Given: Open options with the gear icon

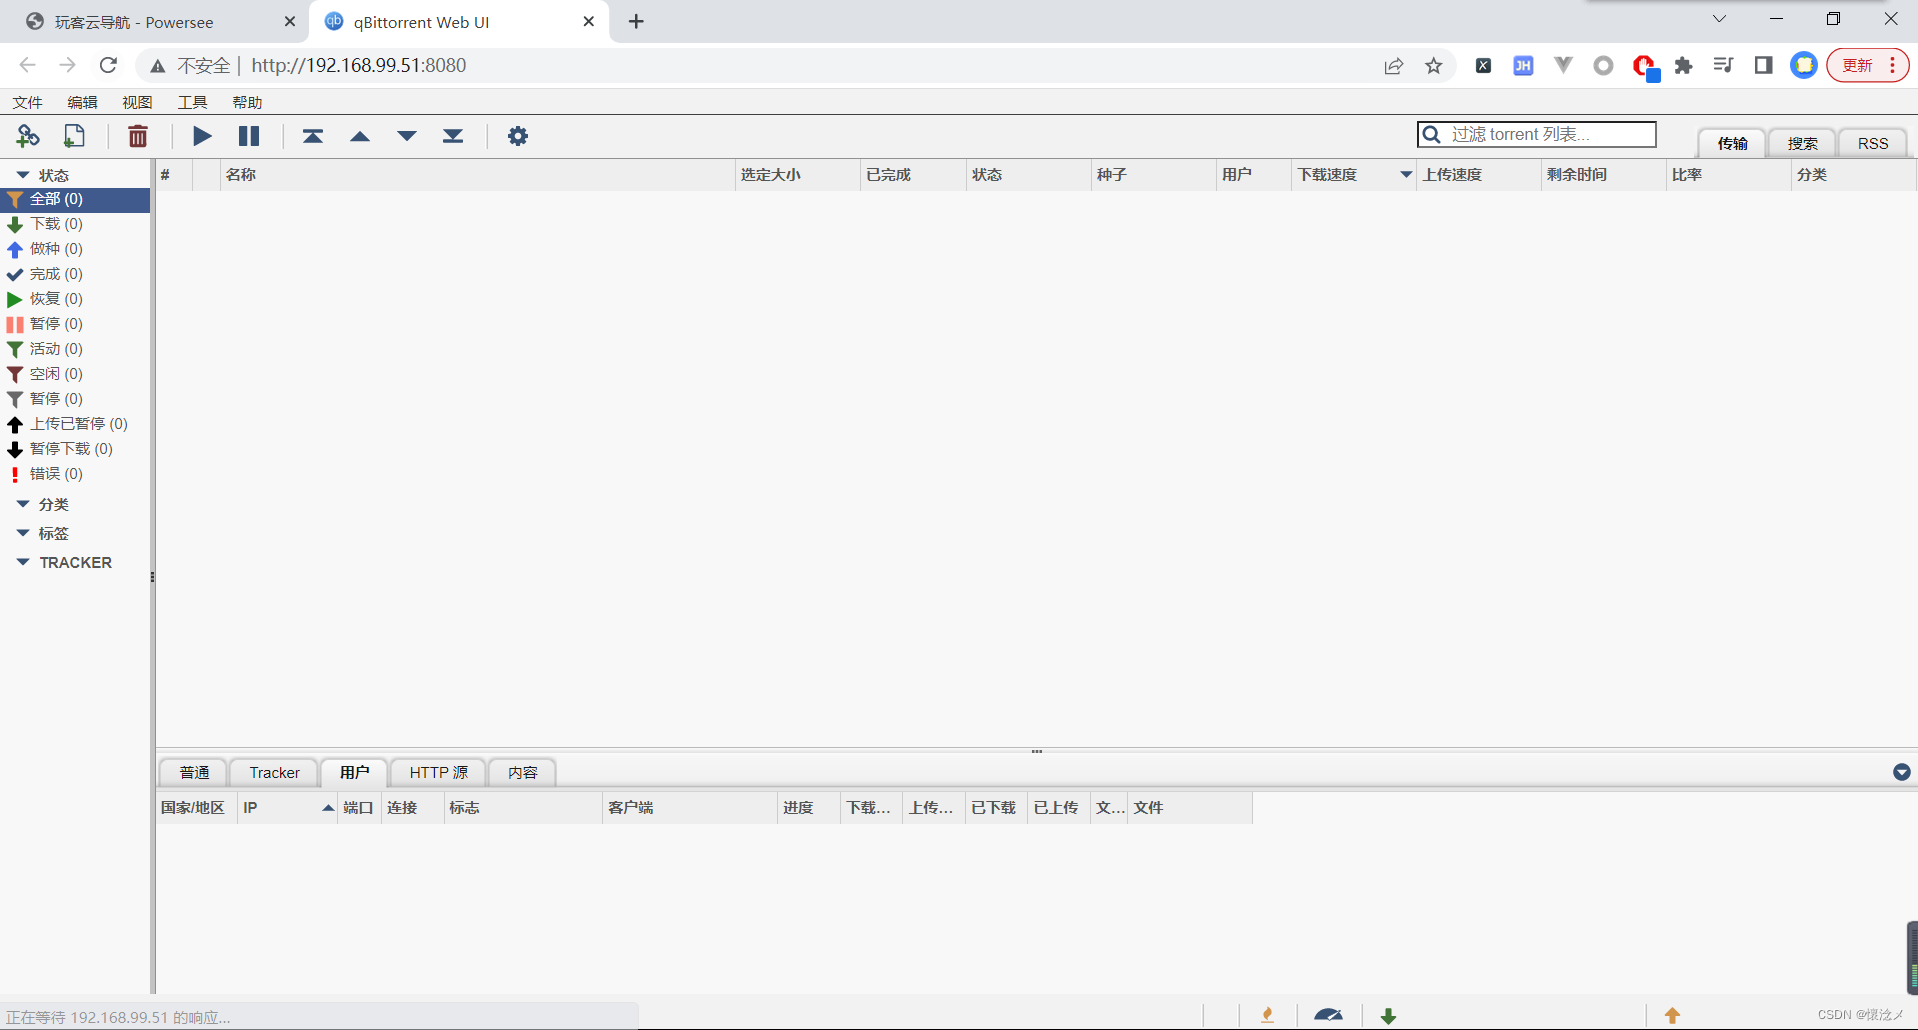Looking at the screenshot, I should coord(517,136).
